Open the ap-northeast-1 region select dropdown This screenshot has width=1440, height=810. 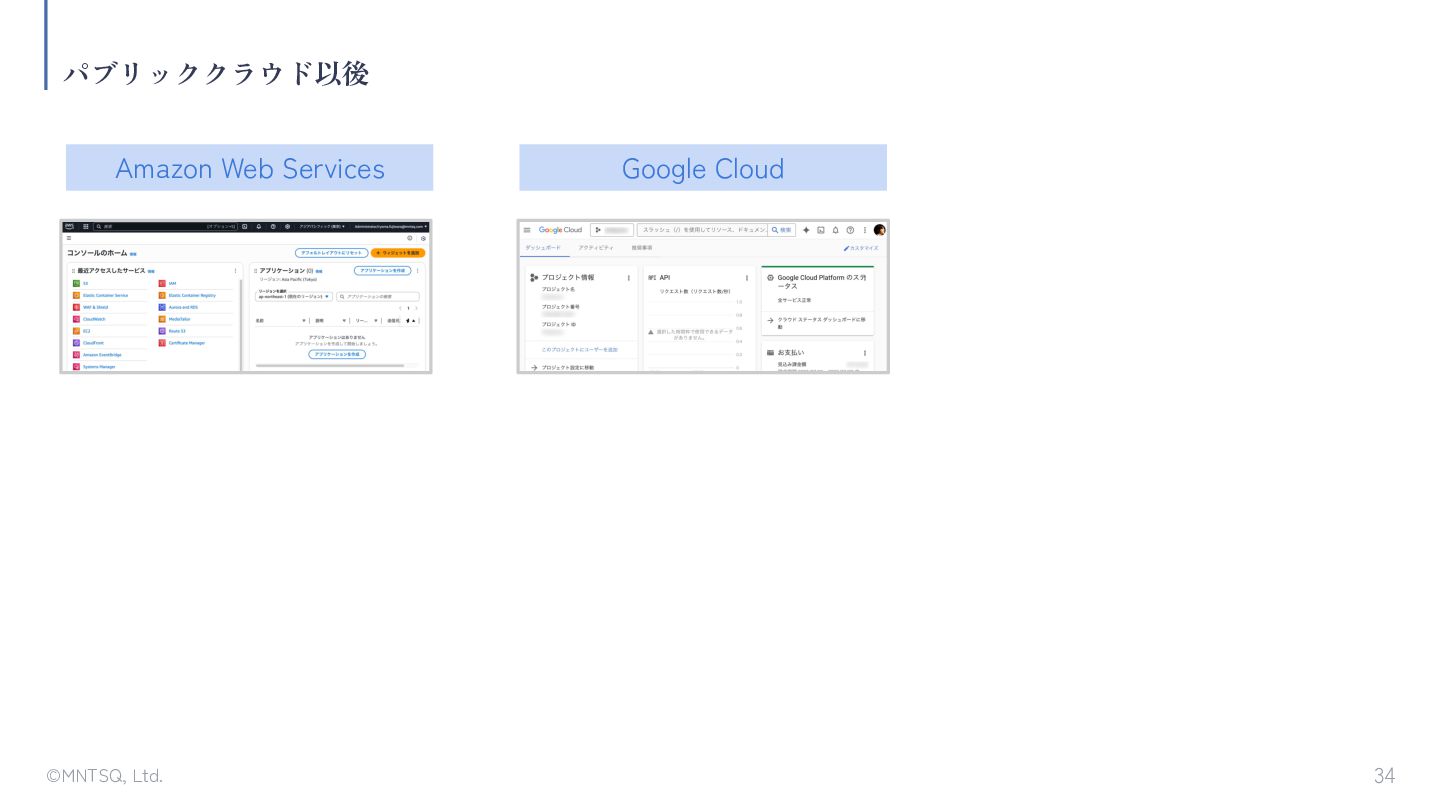coord(294,296)
